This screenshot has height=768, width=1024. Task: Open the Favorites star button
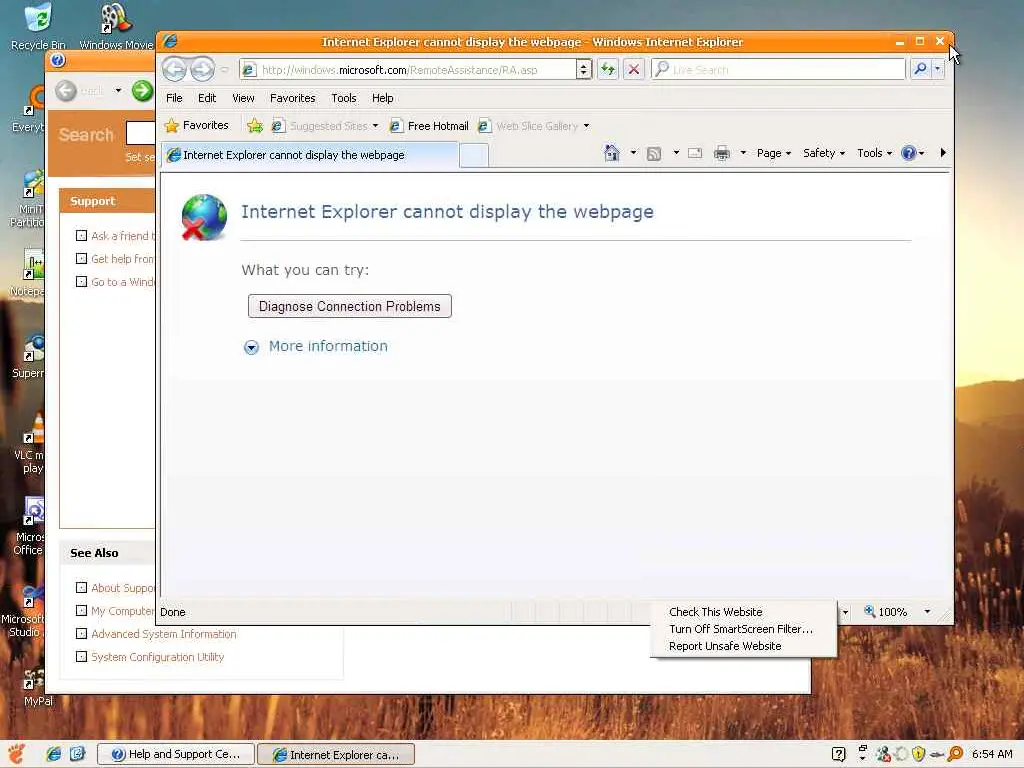click(x=197, y=125)
